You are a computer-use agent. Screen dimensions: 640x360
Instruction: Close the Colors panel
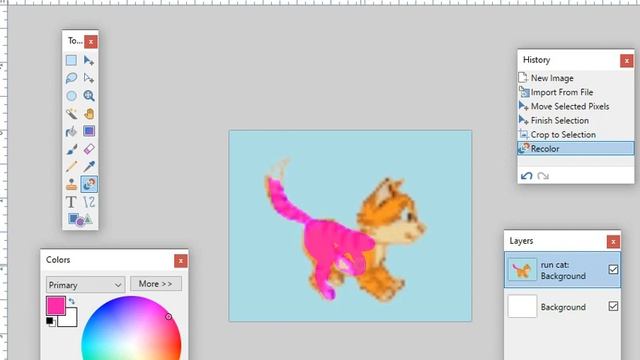pyautogui.click(x=180, y=261)
